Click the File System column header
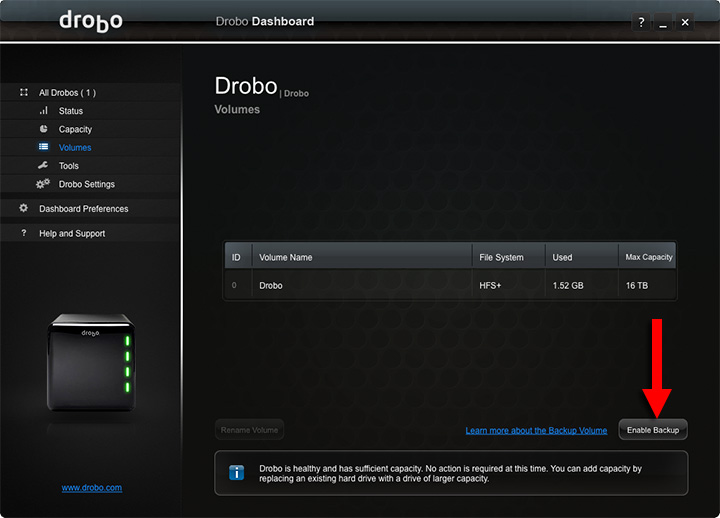720x518 pixels. coord(509,257)
